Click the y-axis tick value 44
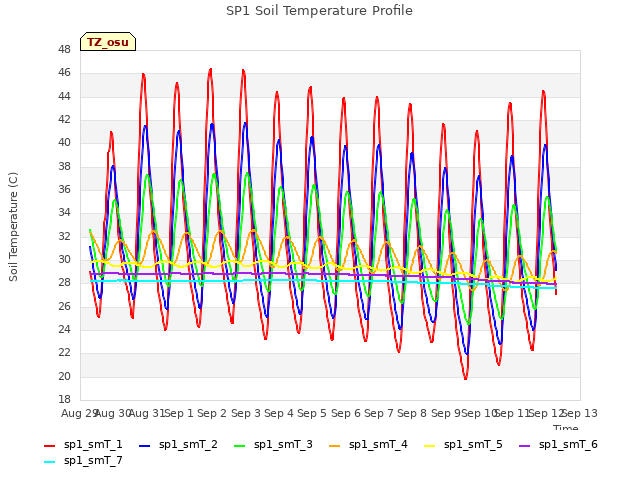640x480 pixels. tap(64, 96)
